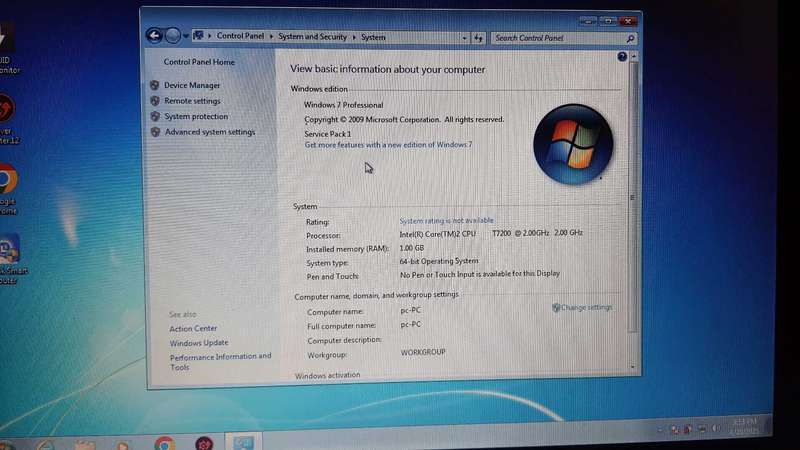Open Advanced system settings
The height and width of the screenshot is (450, 800).
pos(210,132)
